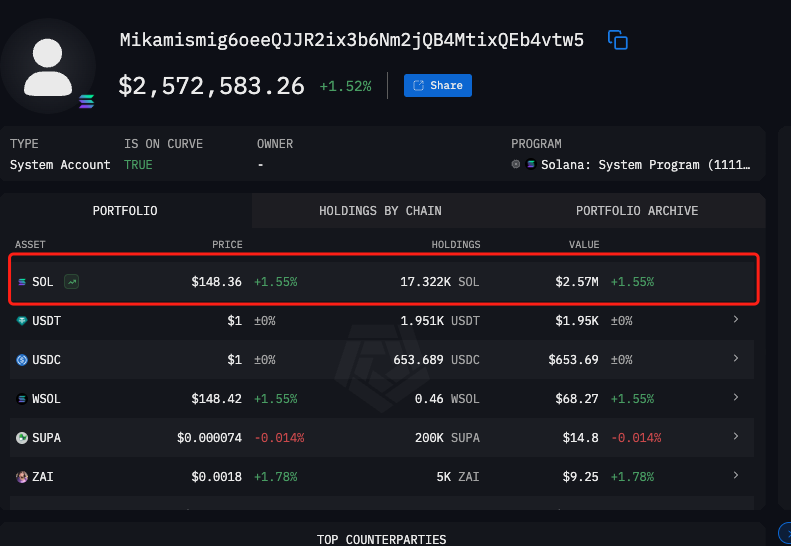Viewport: 791px width, 546px height.
Task: Click the wallet address text Mikamismig6oee…
Action: pos(352,40)
